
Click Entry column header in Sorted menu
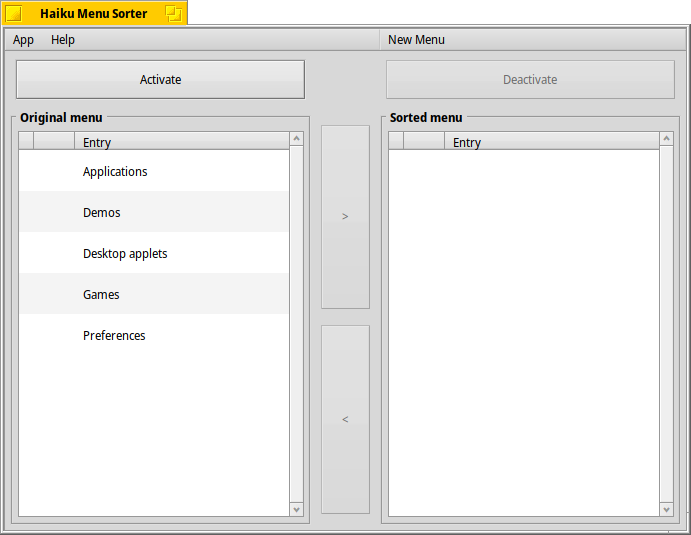pyautogui.click(x=551, y=141)
